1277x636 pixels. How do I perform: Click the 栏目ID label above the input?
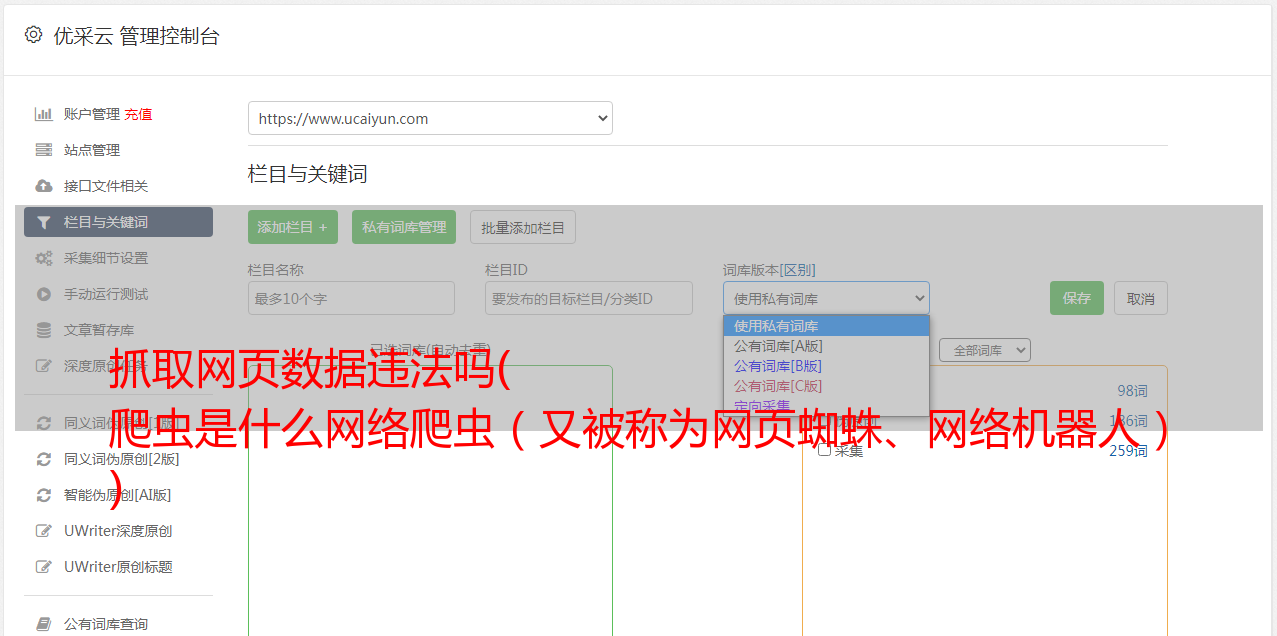pyautogui.click(x=507, y=270)
